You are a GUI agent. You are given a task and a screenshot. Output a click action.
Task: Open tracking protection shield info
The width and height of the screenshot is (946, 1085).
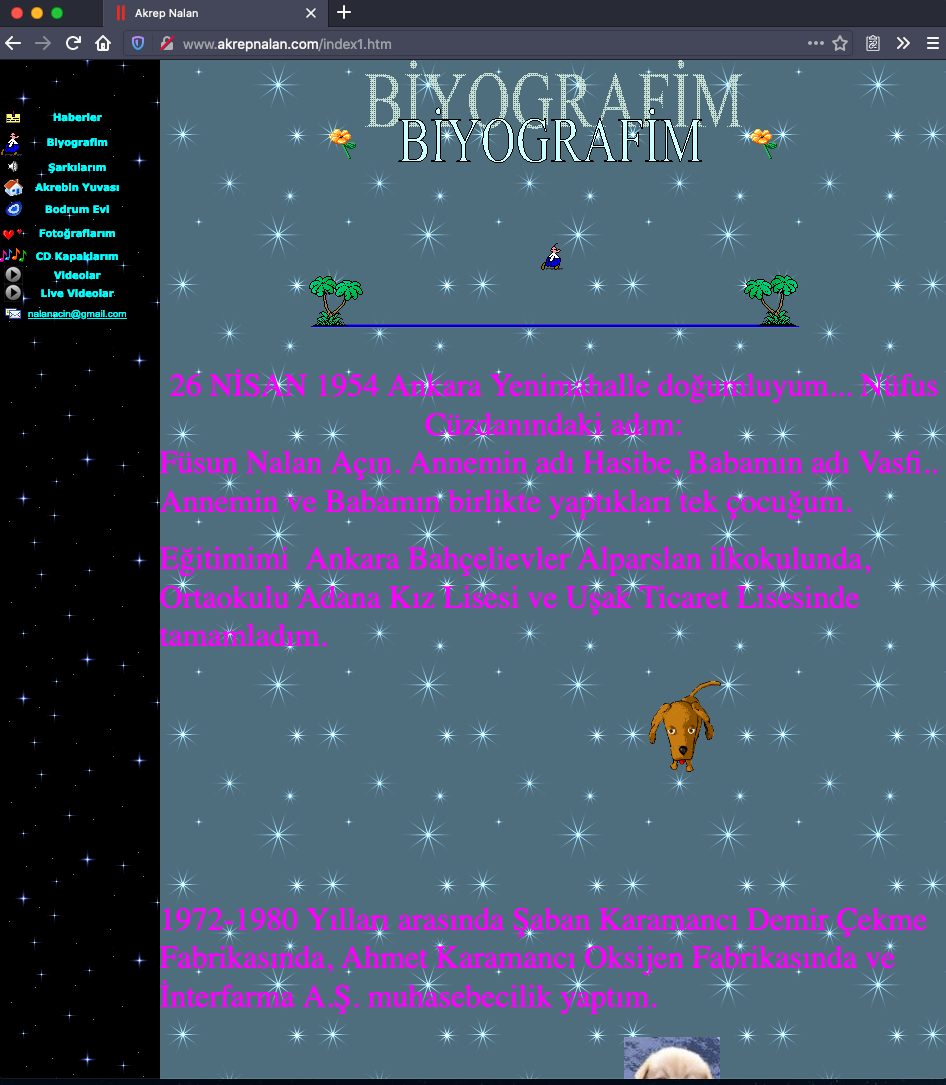click(138, 44)
